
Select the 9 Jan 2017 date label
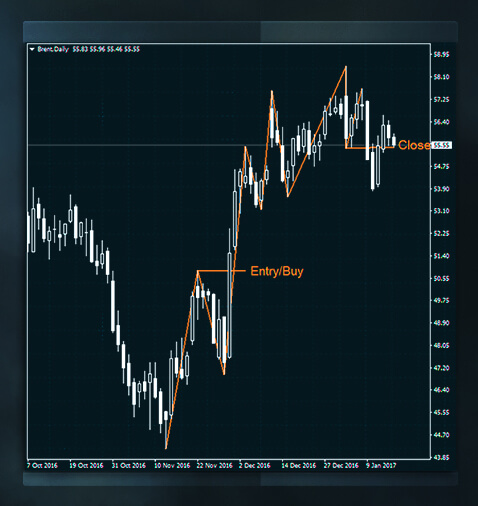381,465
